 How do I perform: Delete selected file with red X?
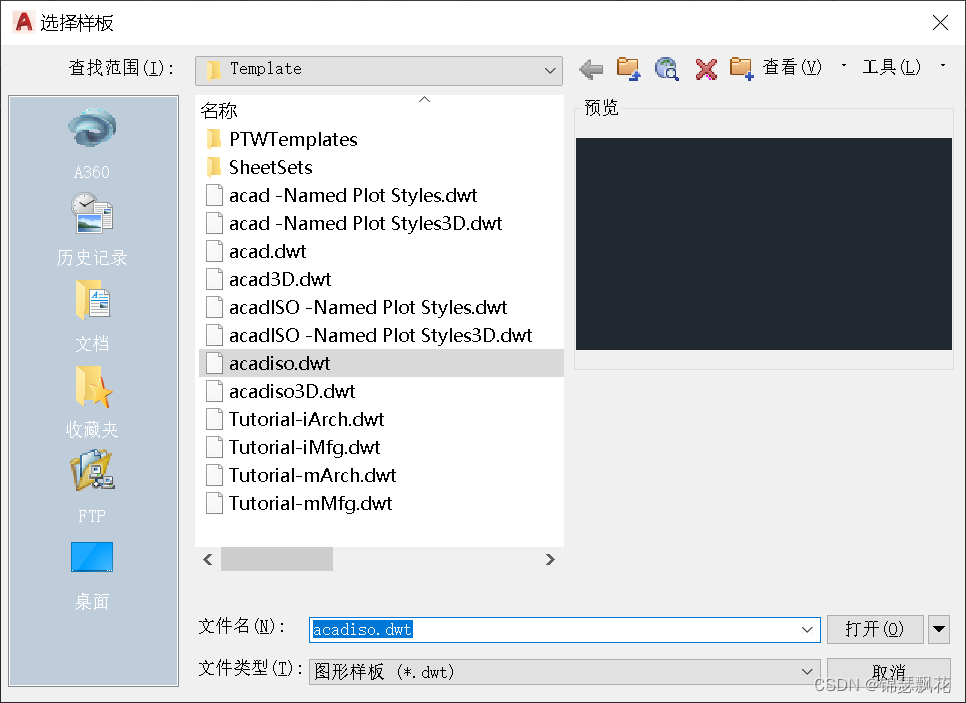(705, 69)
